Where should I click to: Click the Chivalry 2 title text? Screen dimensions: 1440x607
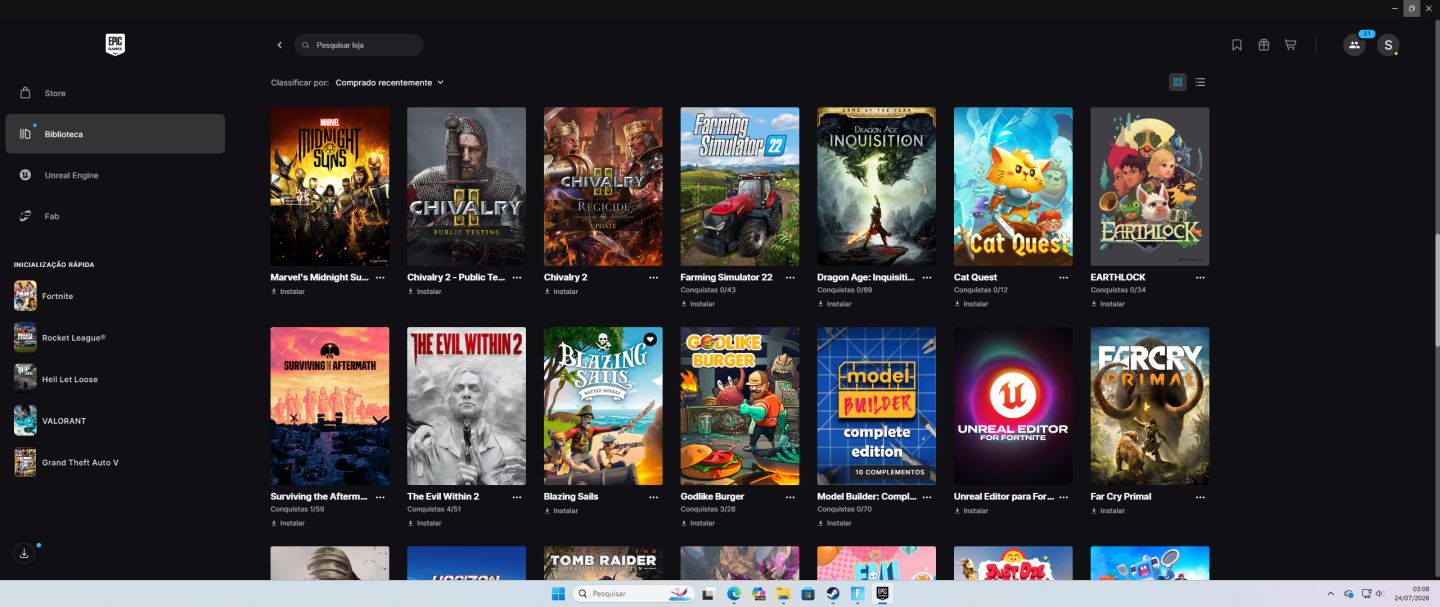point(566,277)
